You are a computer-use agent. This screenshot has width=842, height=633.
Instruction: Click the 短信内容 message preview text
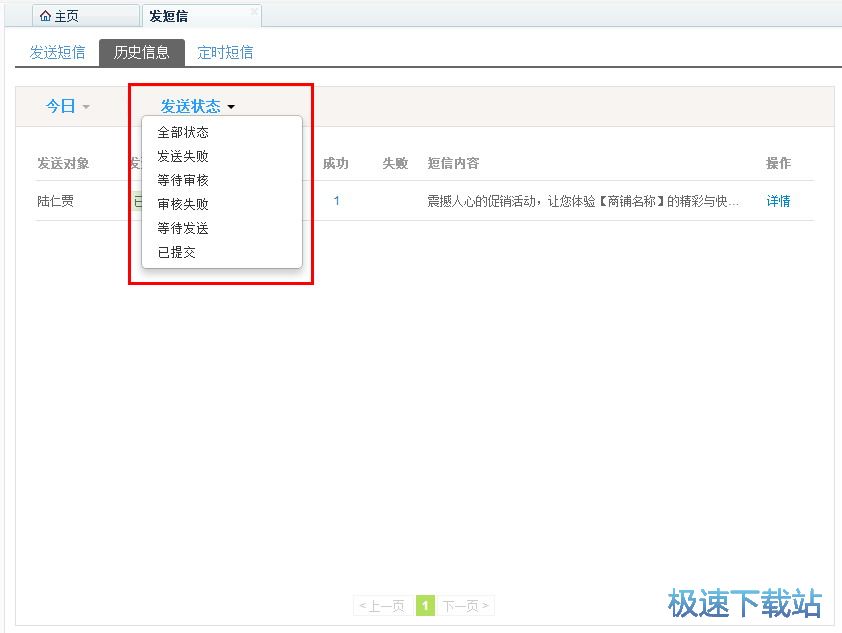(x=583, y=201)
